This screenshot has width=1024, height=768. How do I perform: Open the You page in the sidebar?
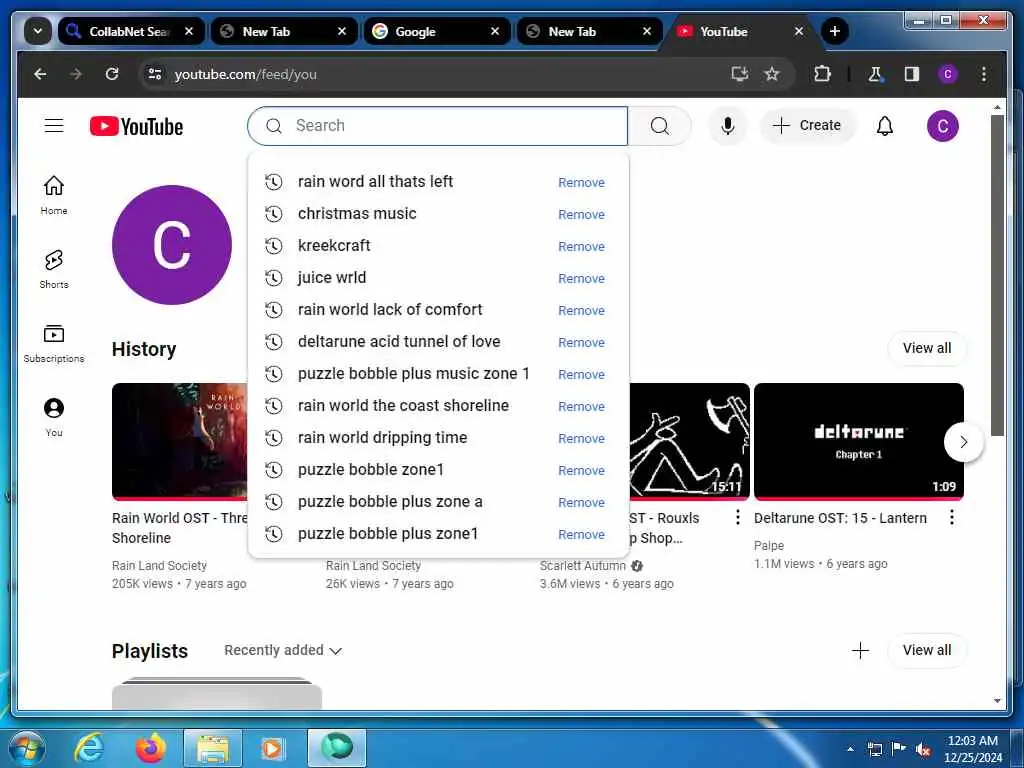[x=54, y=417]
